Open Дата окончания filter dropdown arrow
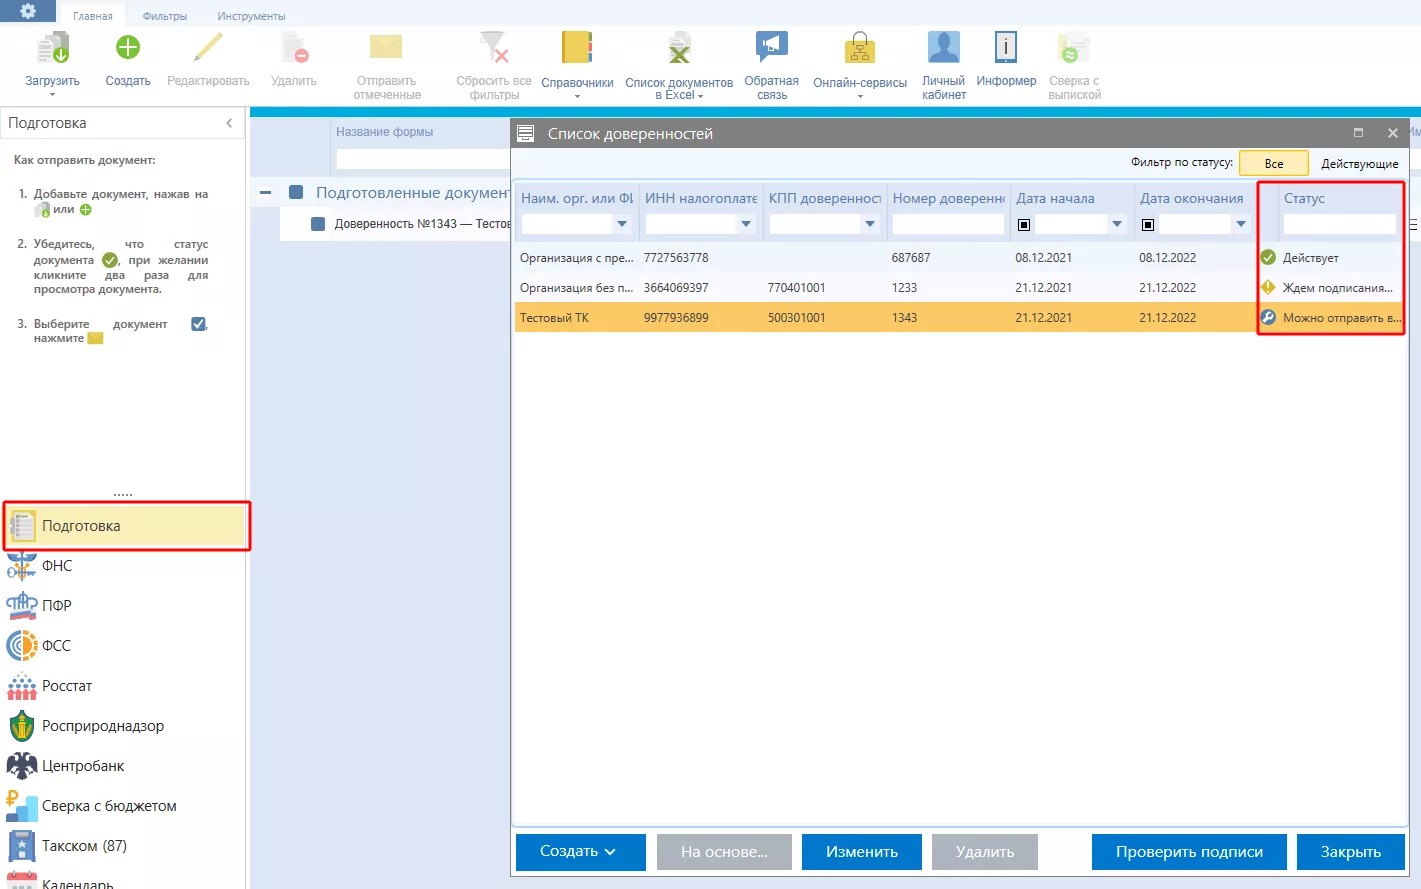 (1241, 224)
